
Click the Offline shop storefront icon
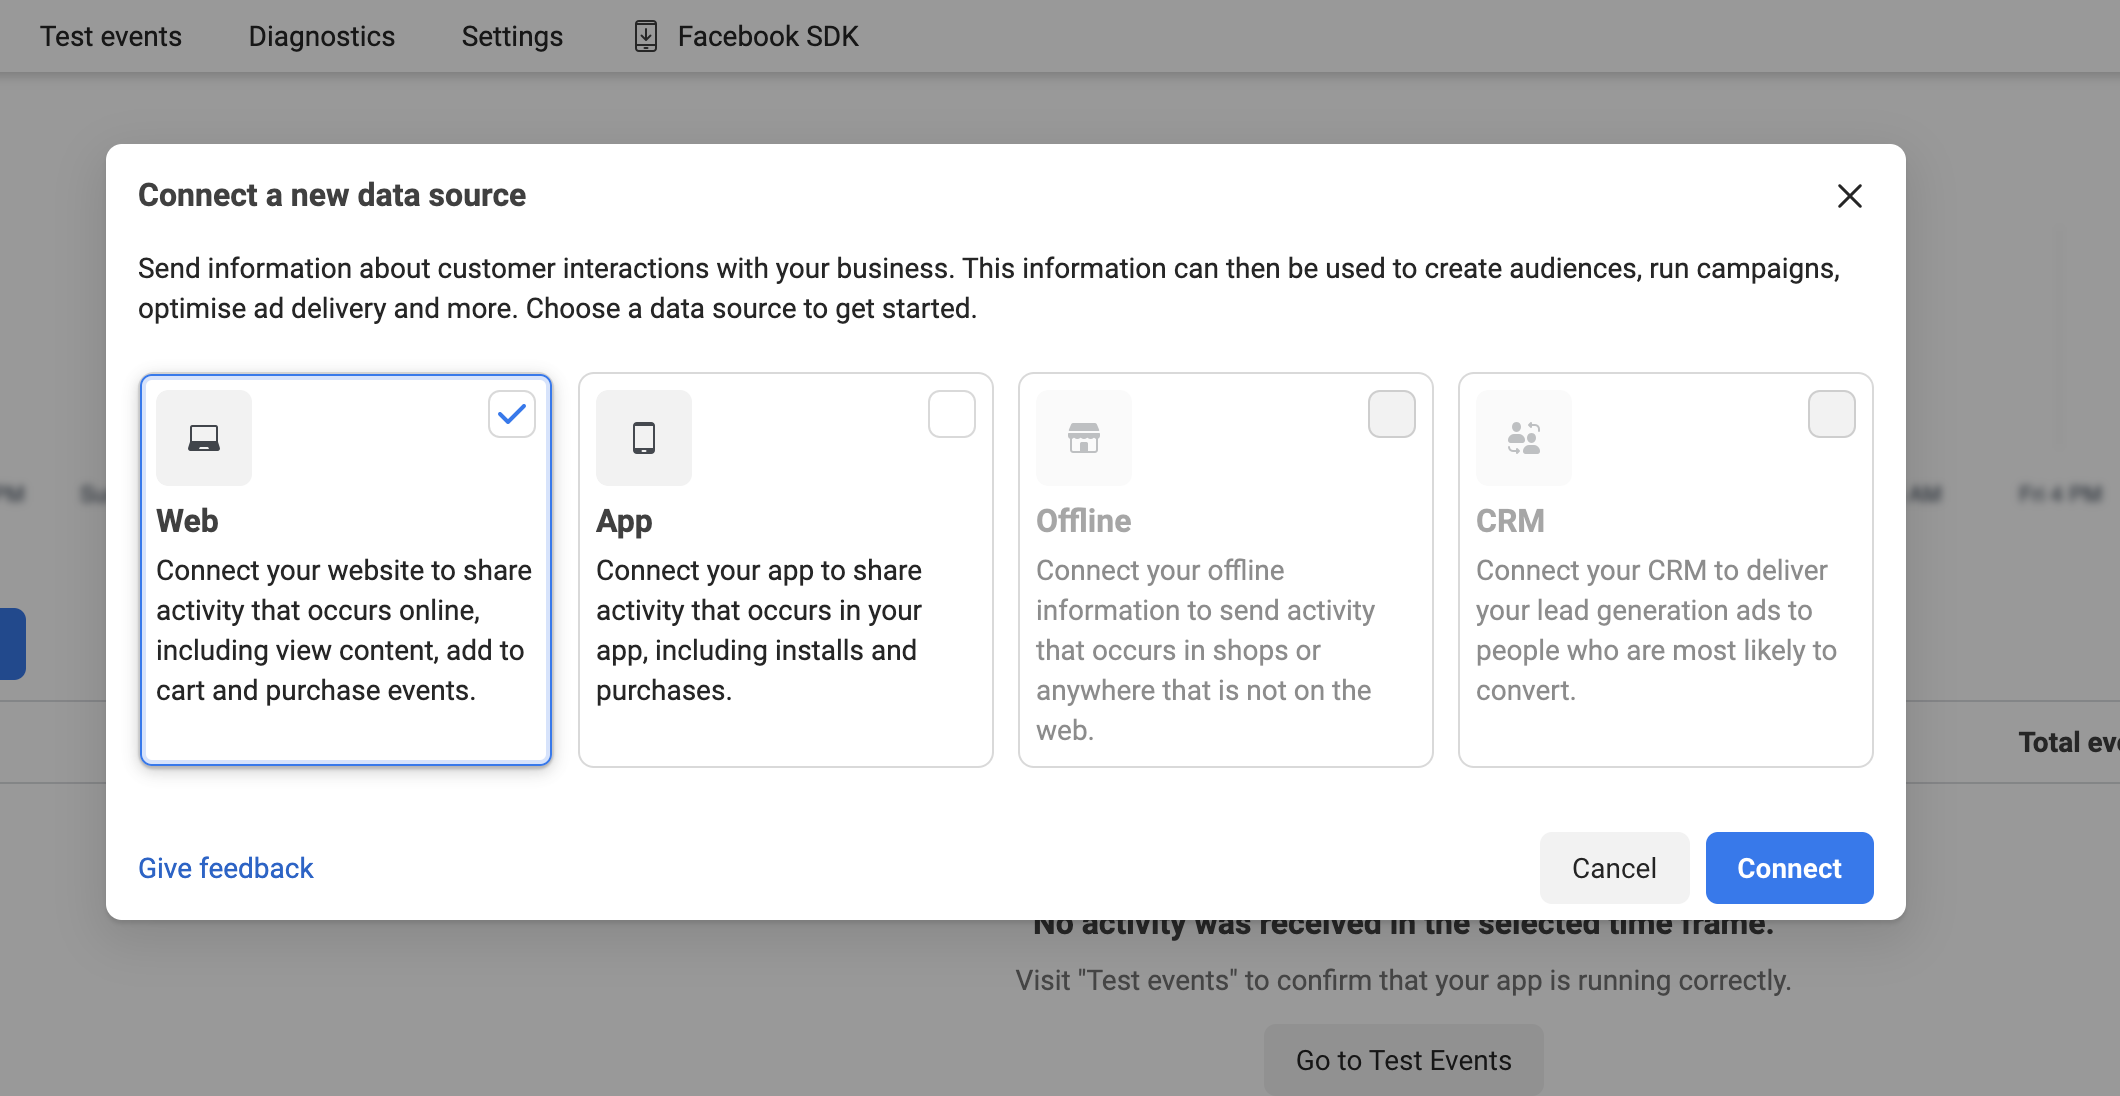[x=1084, y=438]
